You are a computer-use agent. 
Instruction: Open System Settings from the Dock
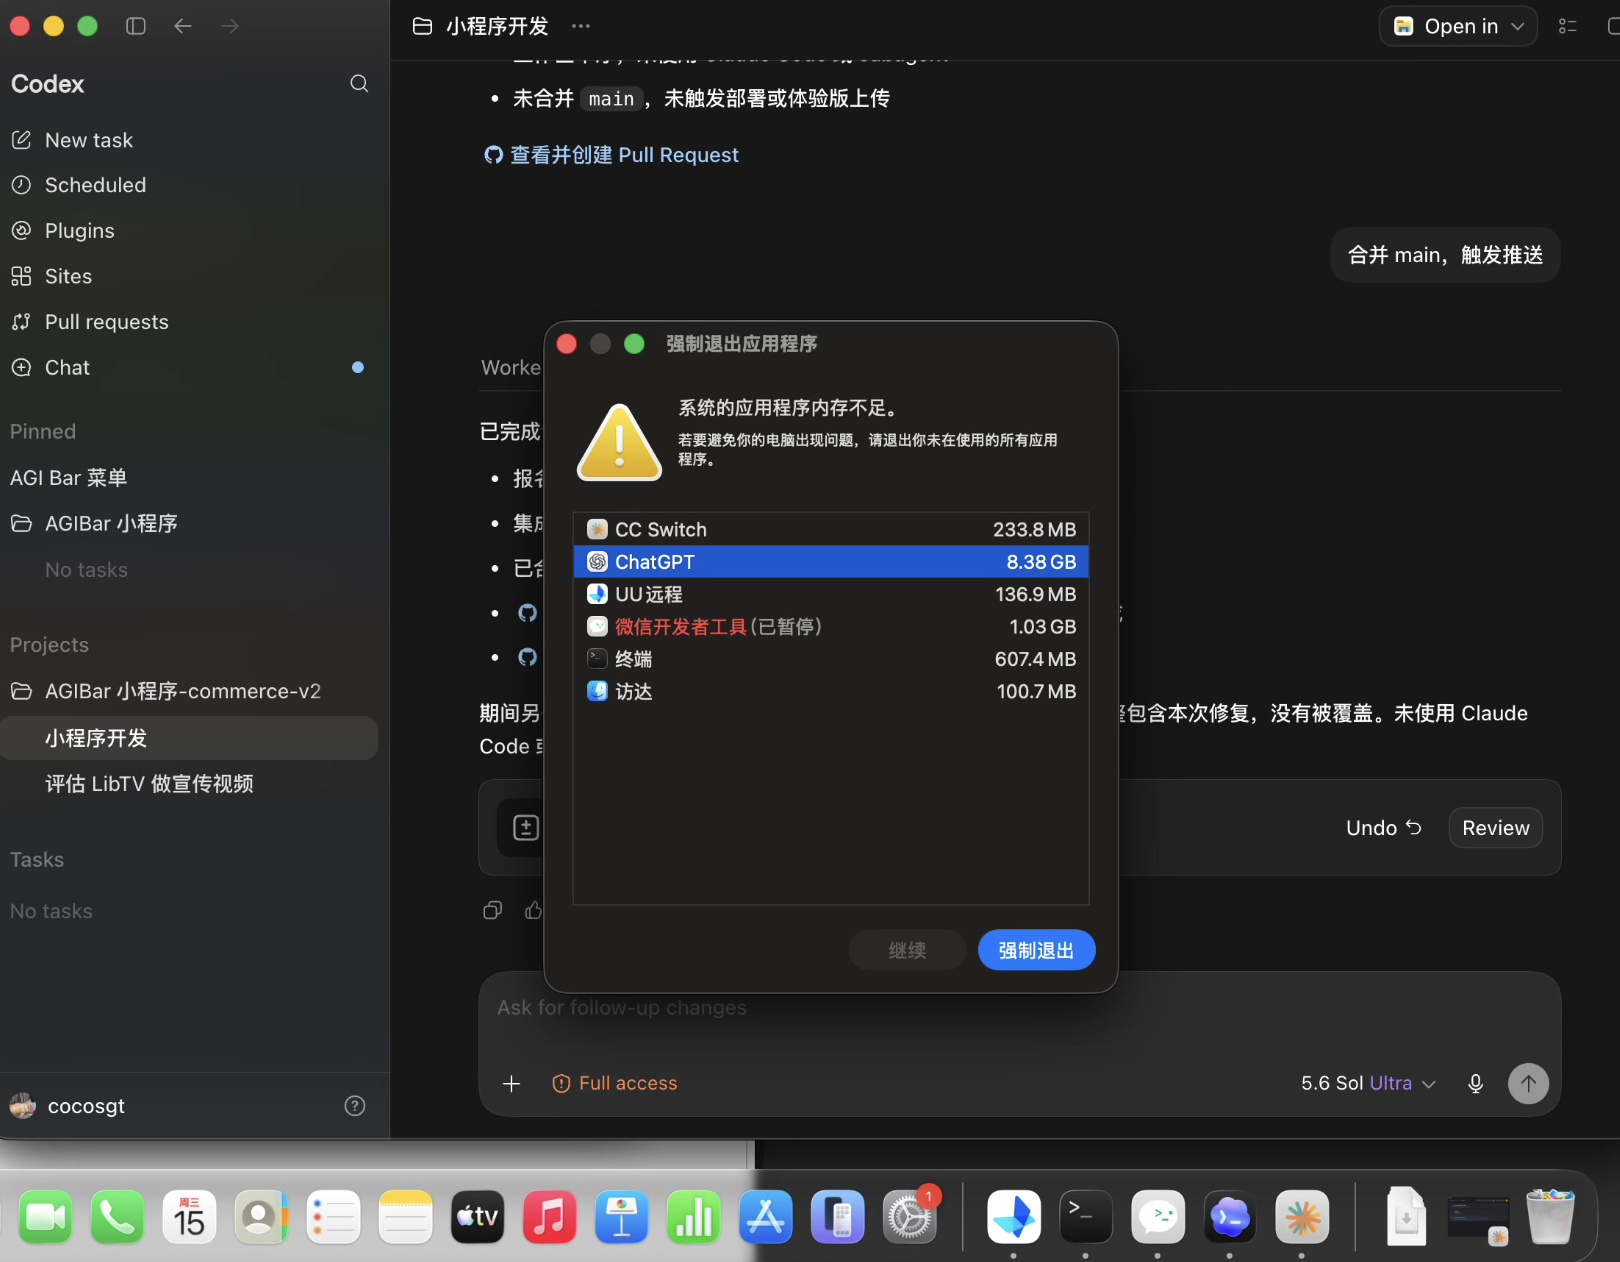[x=910, y=1217]
